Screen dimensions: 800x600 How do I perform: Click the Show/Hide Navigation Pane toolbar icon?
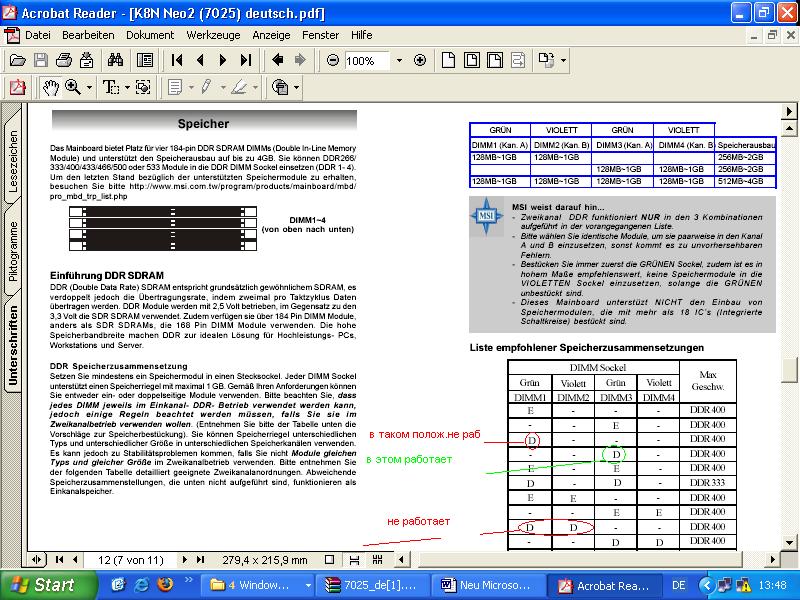(x=145, y=60)
